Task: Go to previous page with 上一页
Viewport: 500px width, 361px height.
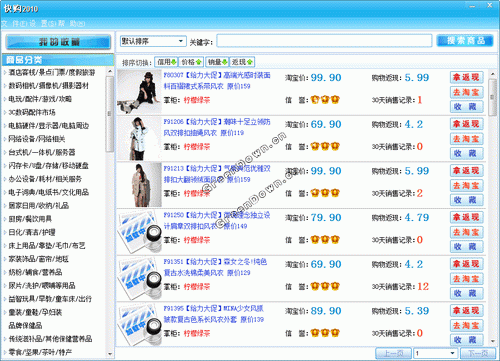Action: (x=393, y=353)
